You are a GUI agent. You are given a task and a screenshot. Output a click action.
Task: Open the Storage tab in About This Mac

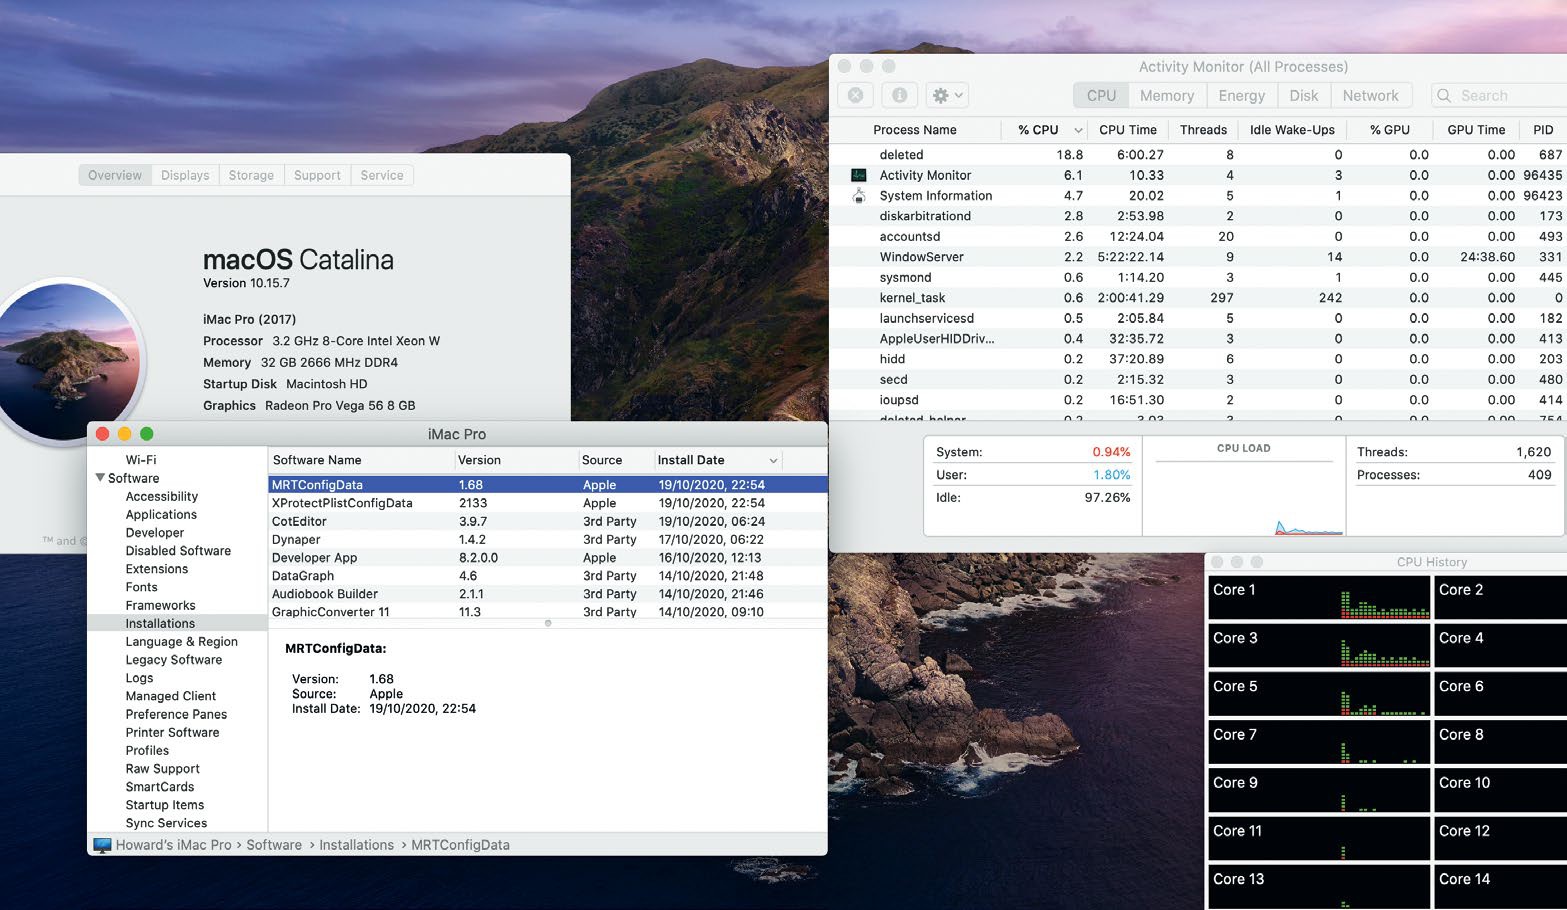[x=251, y=175]
